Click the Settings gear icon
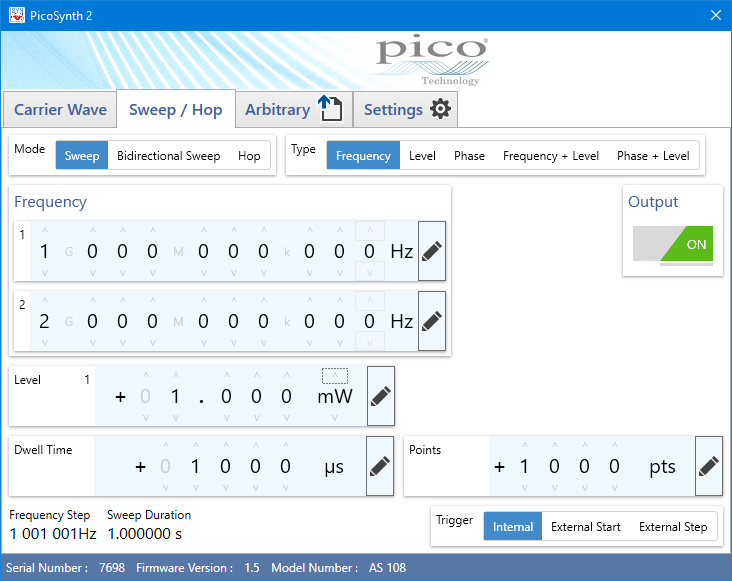This screenshot has height=581, width=732. [440, 109]
